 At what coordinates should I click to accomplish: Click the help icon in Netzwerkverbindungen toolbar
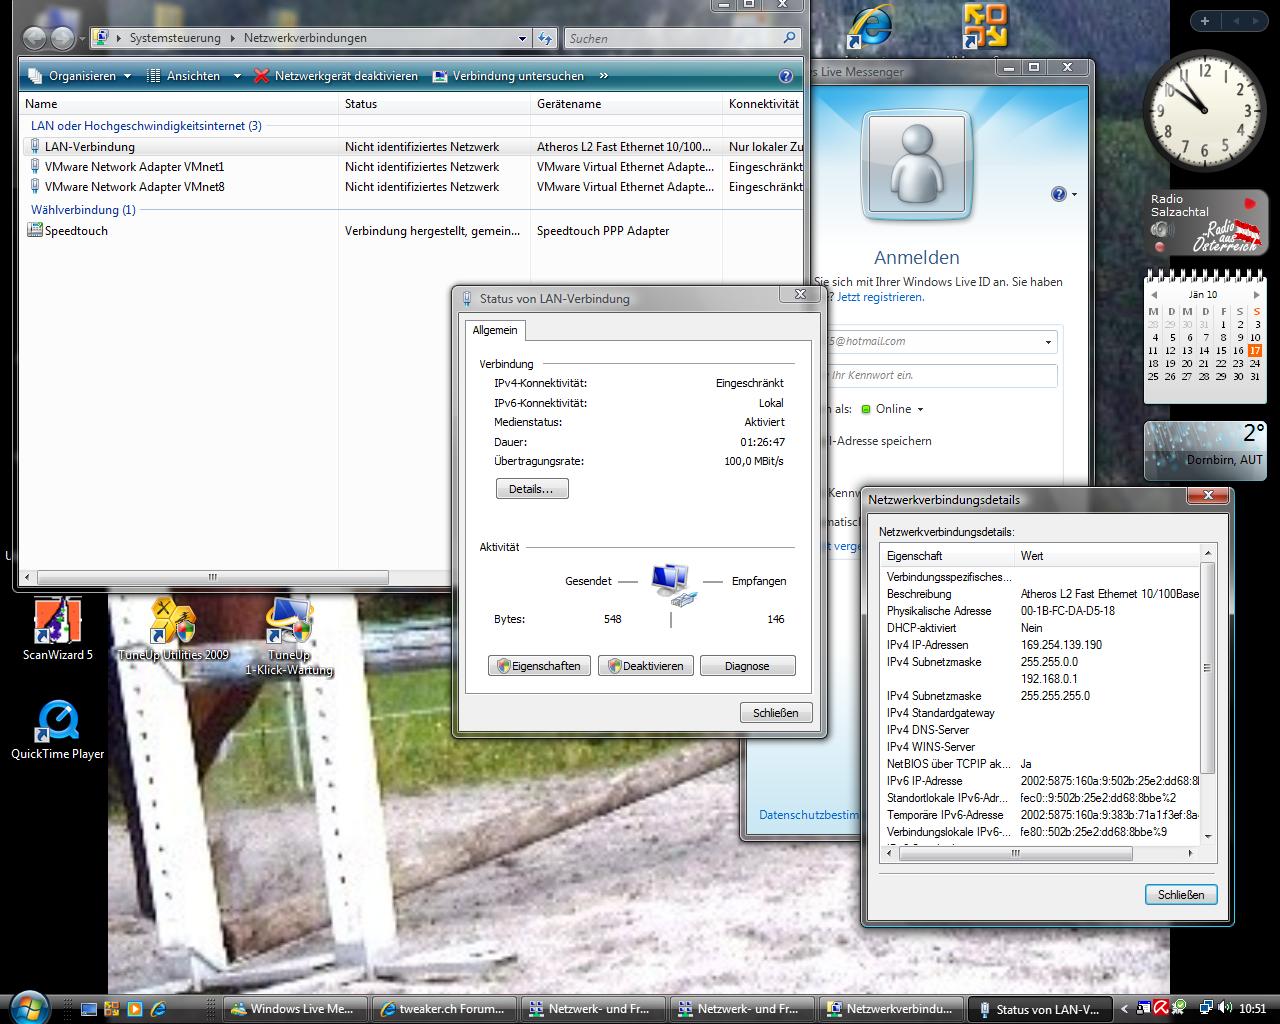(x=786, y=76)
